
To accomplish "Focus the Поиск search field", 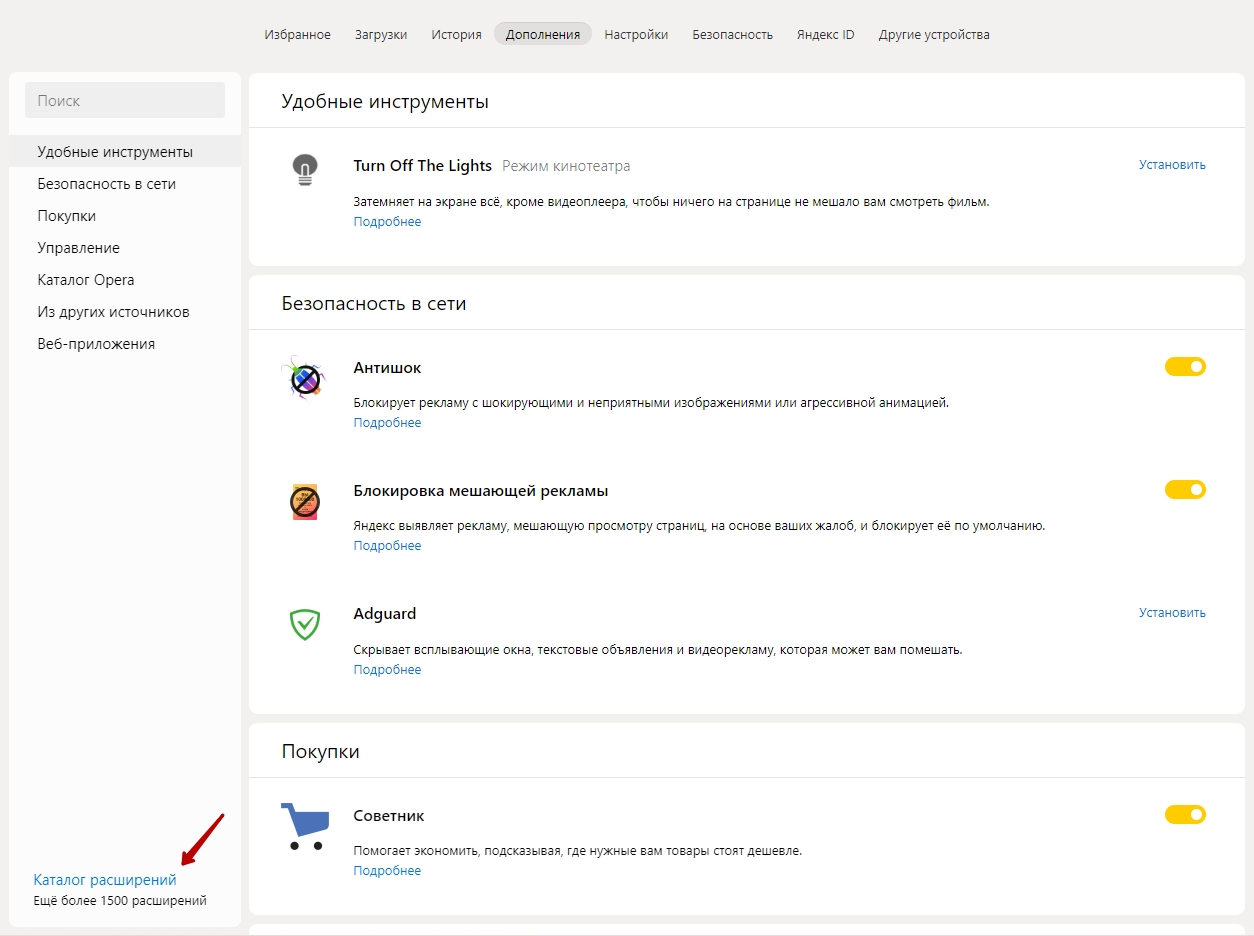I will 125,101.
